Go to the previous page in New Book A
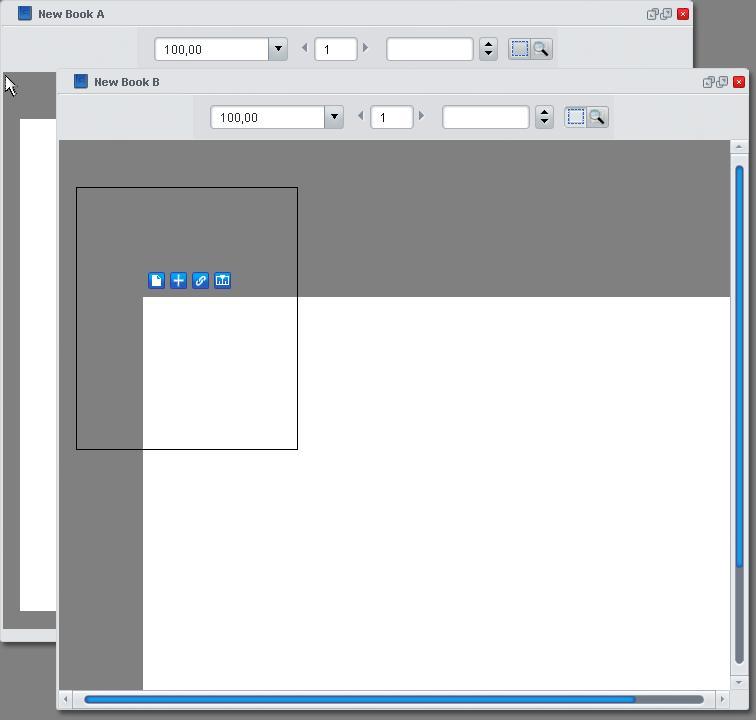This screenshot has width=756, height=720. (x=305, y=48)
